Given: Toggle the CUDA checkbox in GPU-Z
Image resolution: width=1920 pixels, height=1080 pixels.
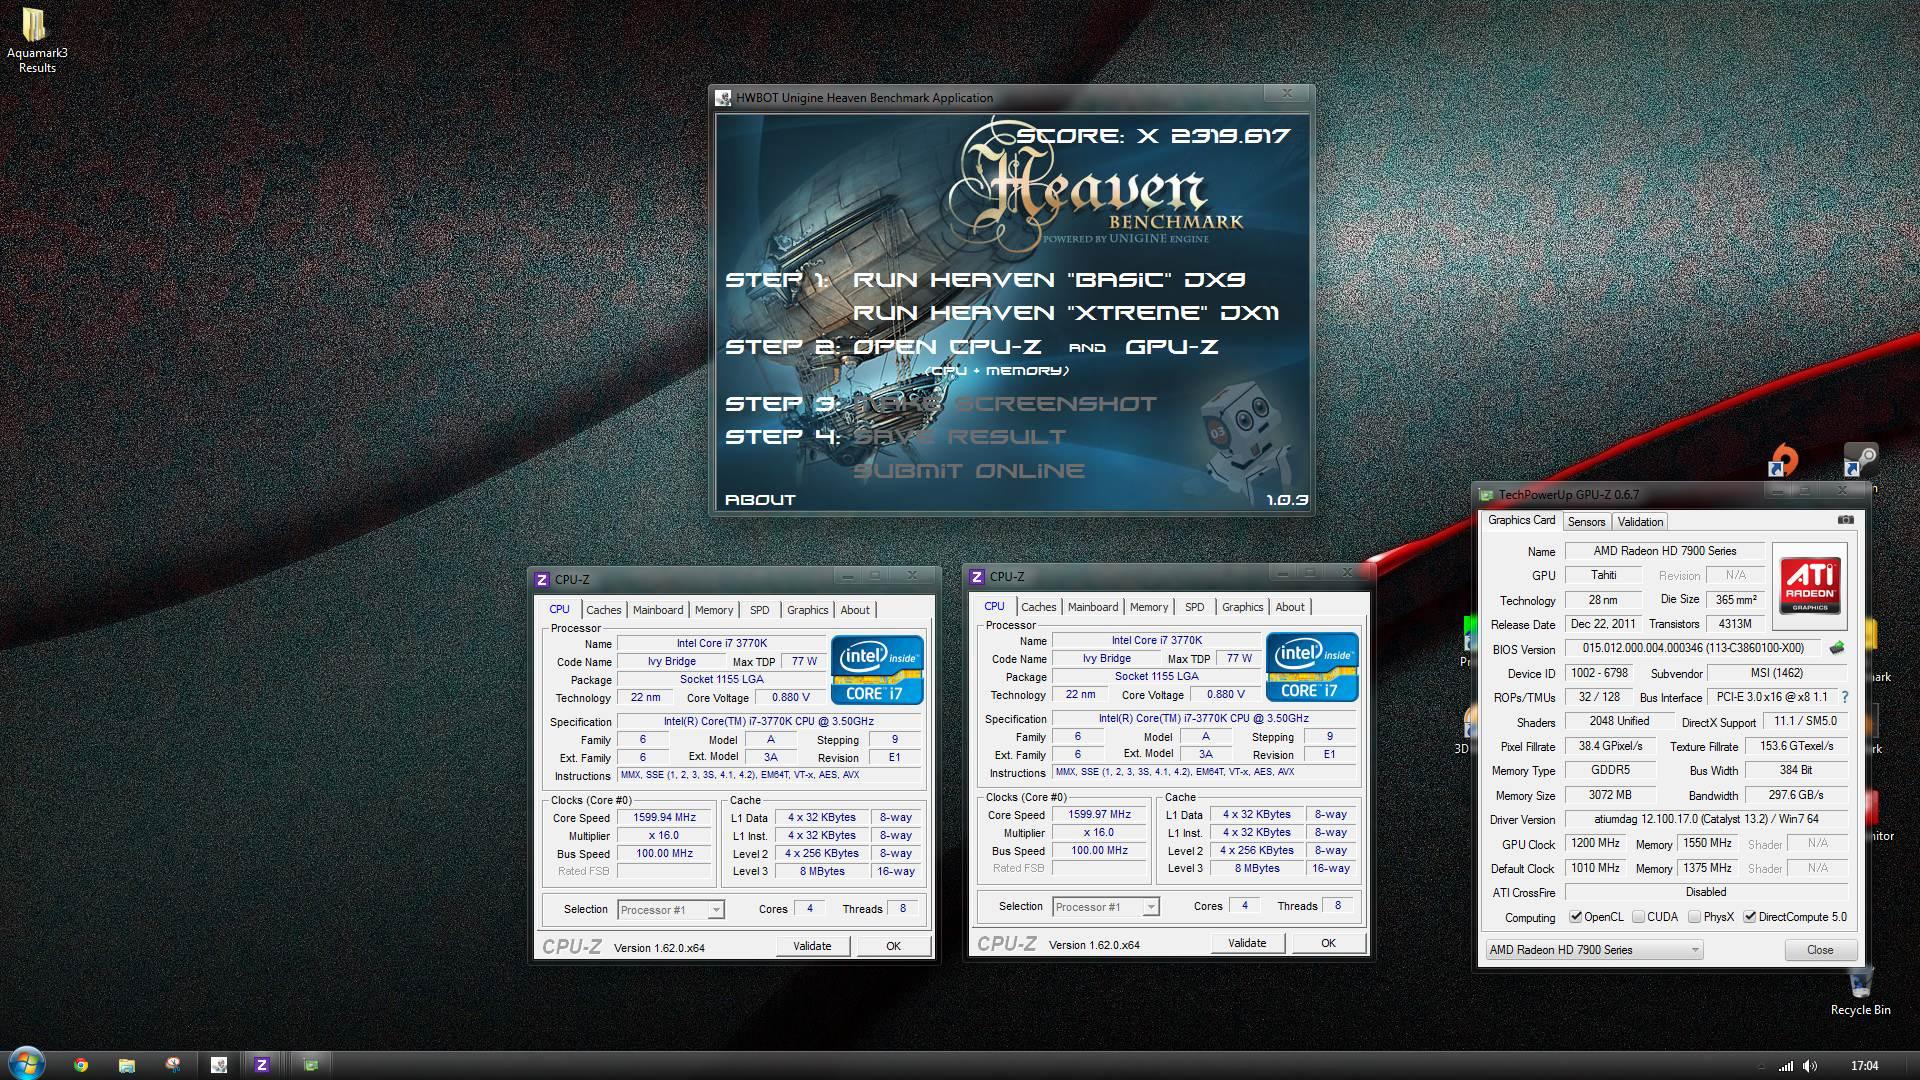Looking at the screenshot, I should click(x=1638, y=916).
